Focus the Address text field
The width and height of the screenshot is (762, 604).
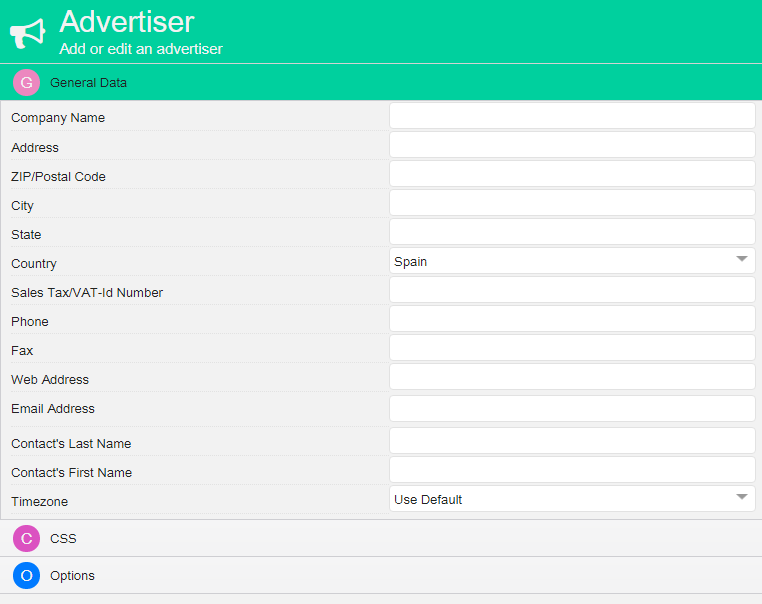[x=571, y=145]
